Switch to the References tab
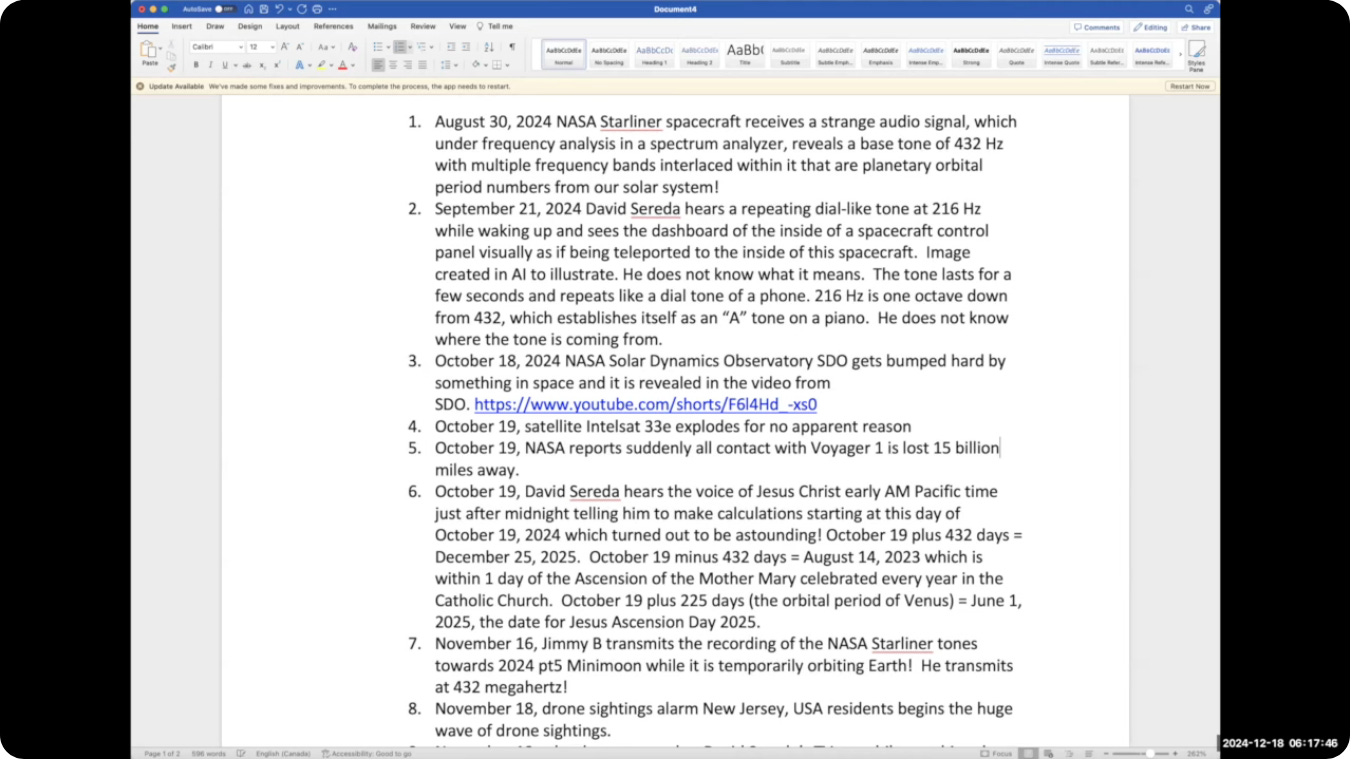Image resolution: width=1352 pixels, height=760 pixels. tap(333, 26)
